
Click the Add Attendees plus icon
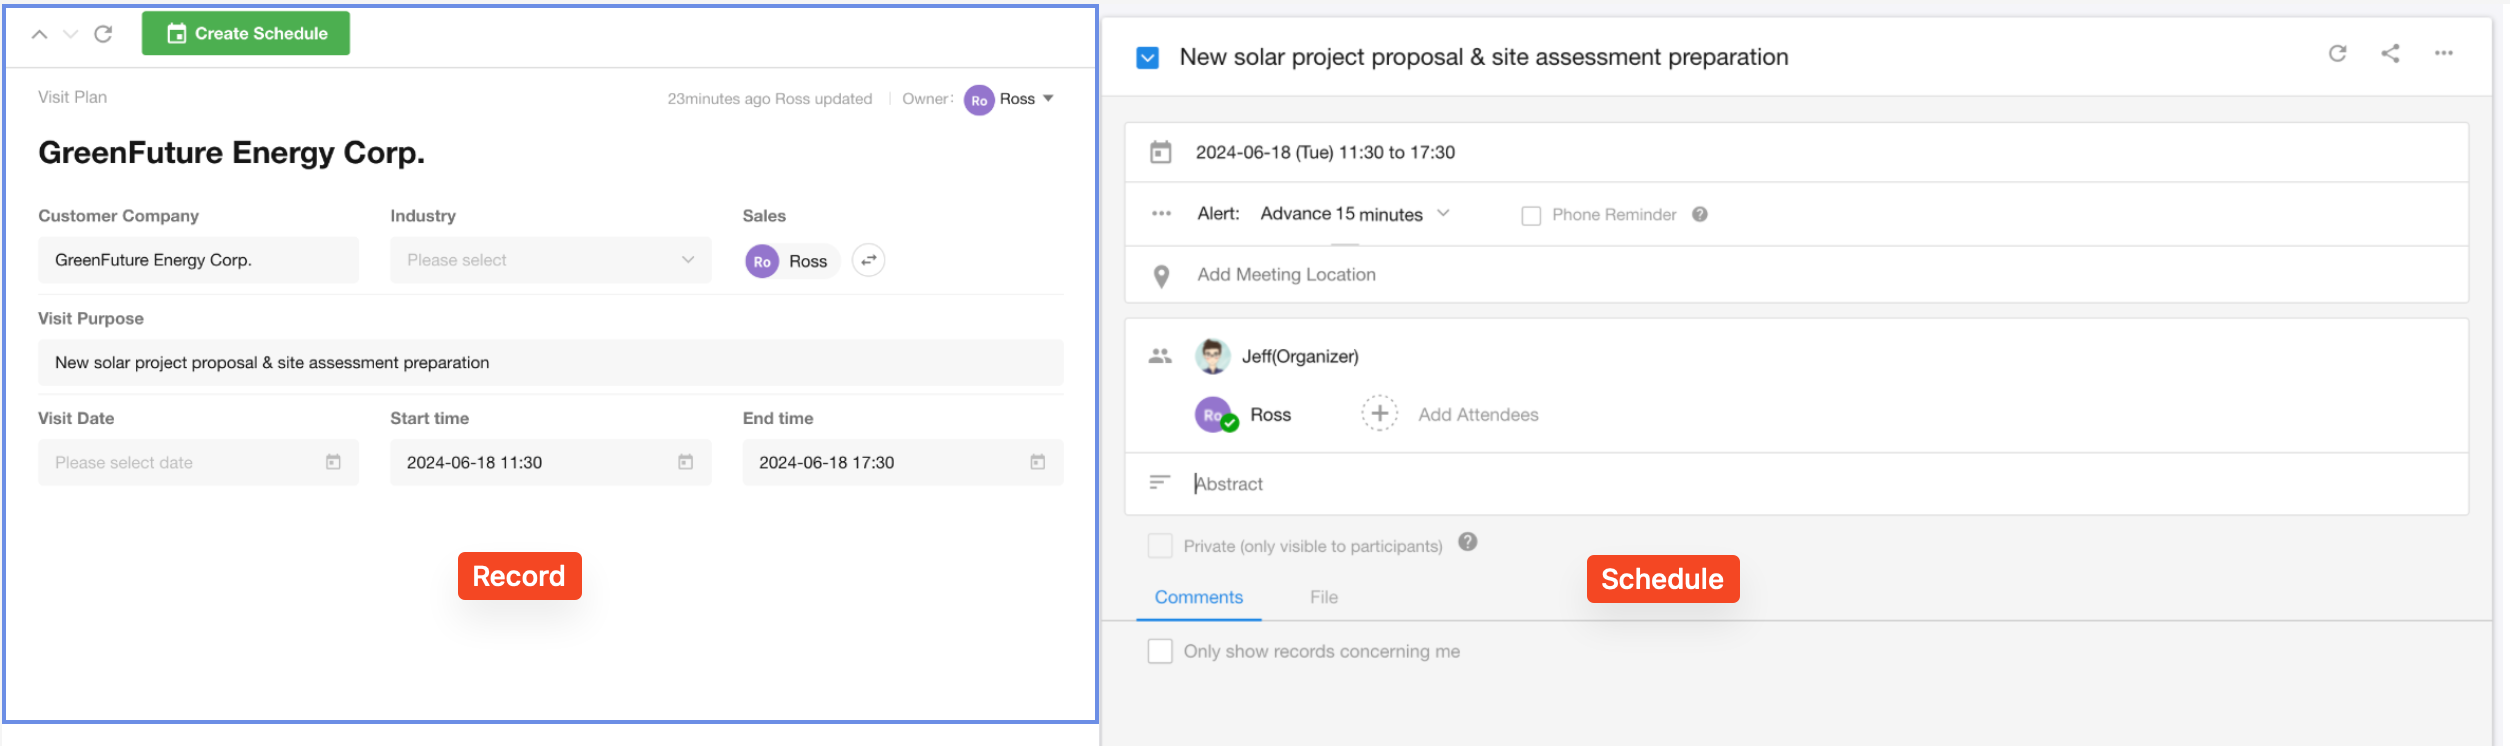click(1379, 414)
